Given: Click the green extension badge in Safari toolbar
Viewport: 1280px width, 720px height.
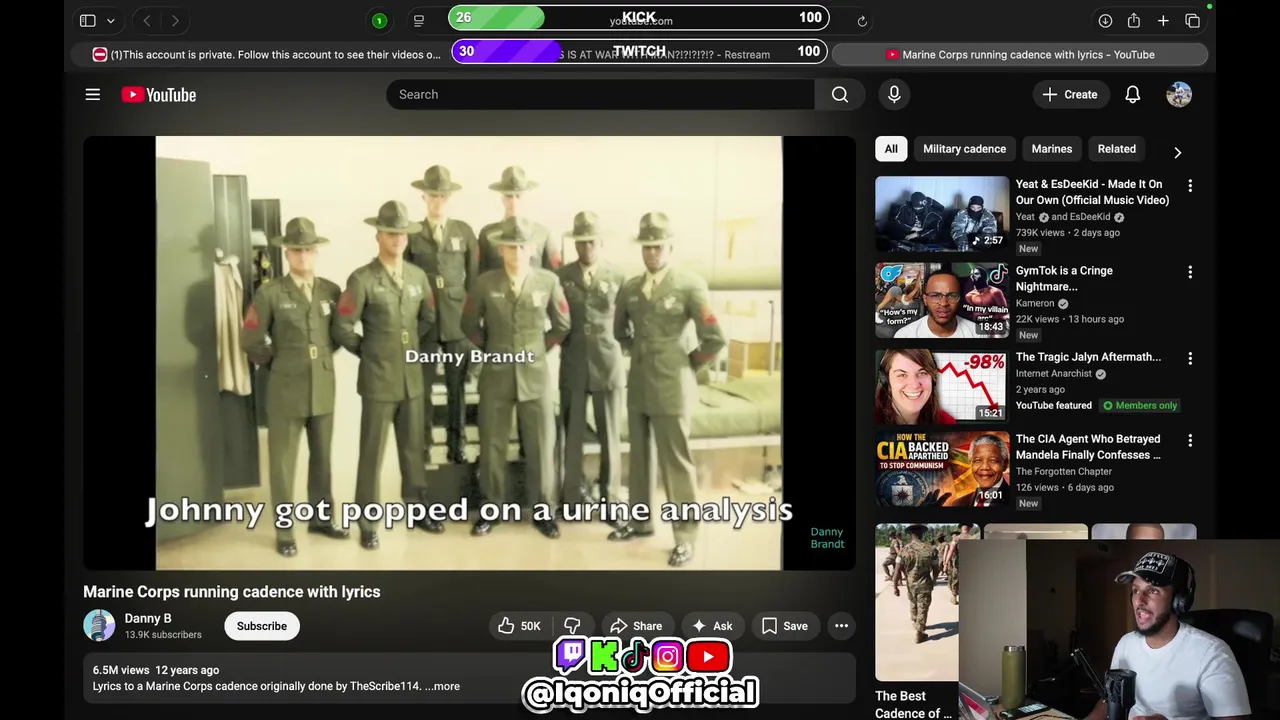Looking at the screenshot, I should click(379, 20).
